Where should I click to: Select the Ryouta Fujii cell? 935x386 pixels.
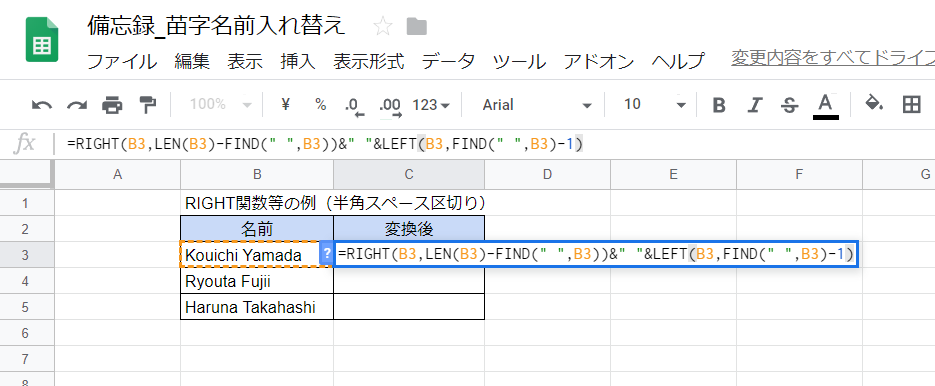pyautogui.click(x=257, y=281)
